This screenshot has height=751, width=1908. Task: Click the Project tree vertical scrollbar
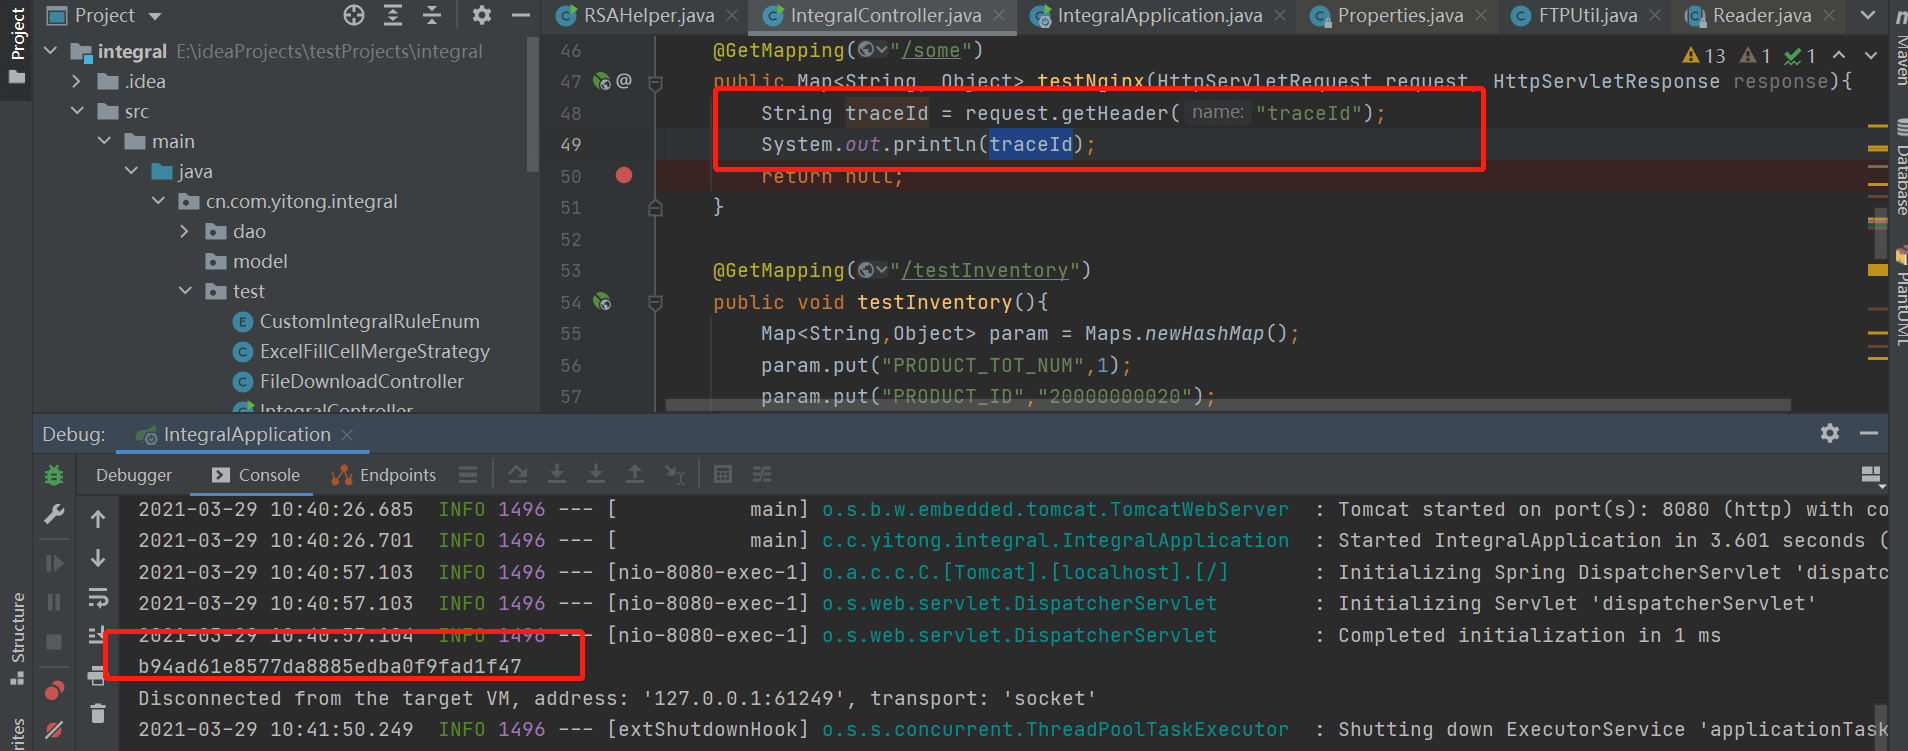pos(533,105)
